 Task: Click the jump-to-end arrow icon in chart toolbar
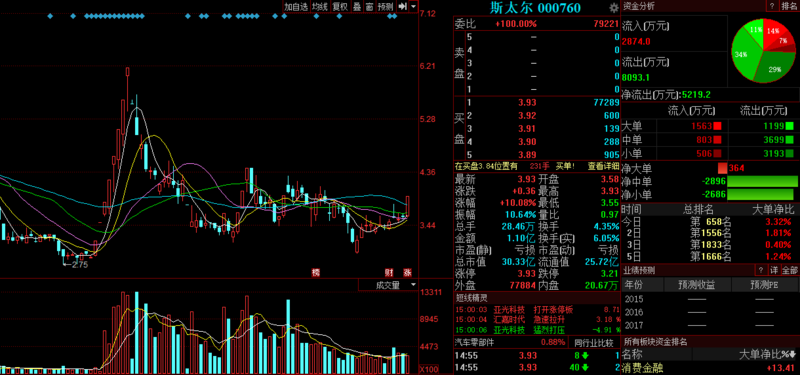click(402, 7)
